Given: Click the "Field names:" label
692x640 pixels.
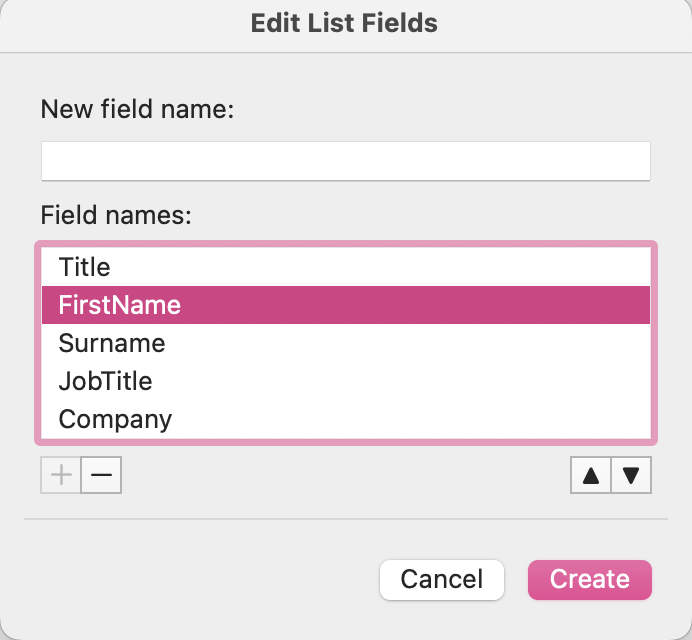Looking at the screenshot, I should (x=116, y=214).
